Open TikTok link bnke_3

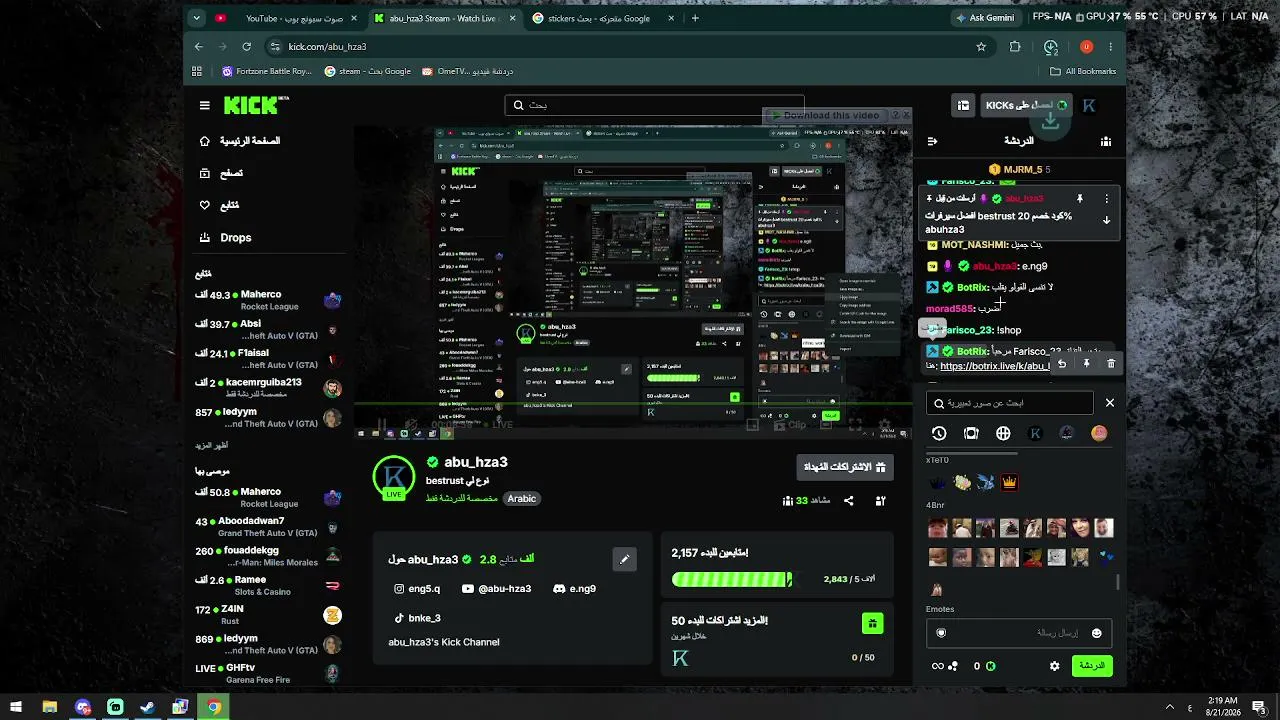tap(417, 618)
